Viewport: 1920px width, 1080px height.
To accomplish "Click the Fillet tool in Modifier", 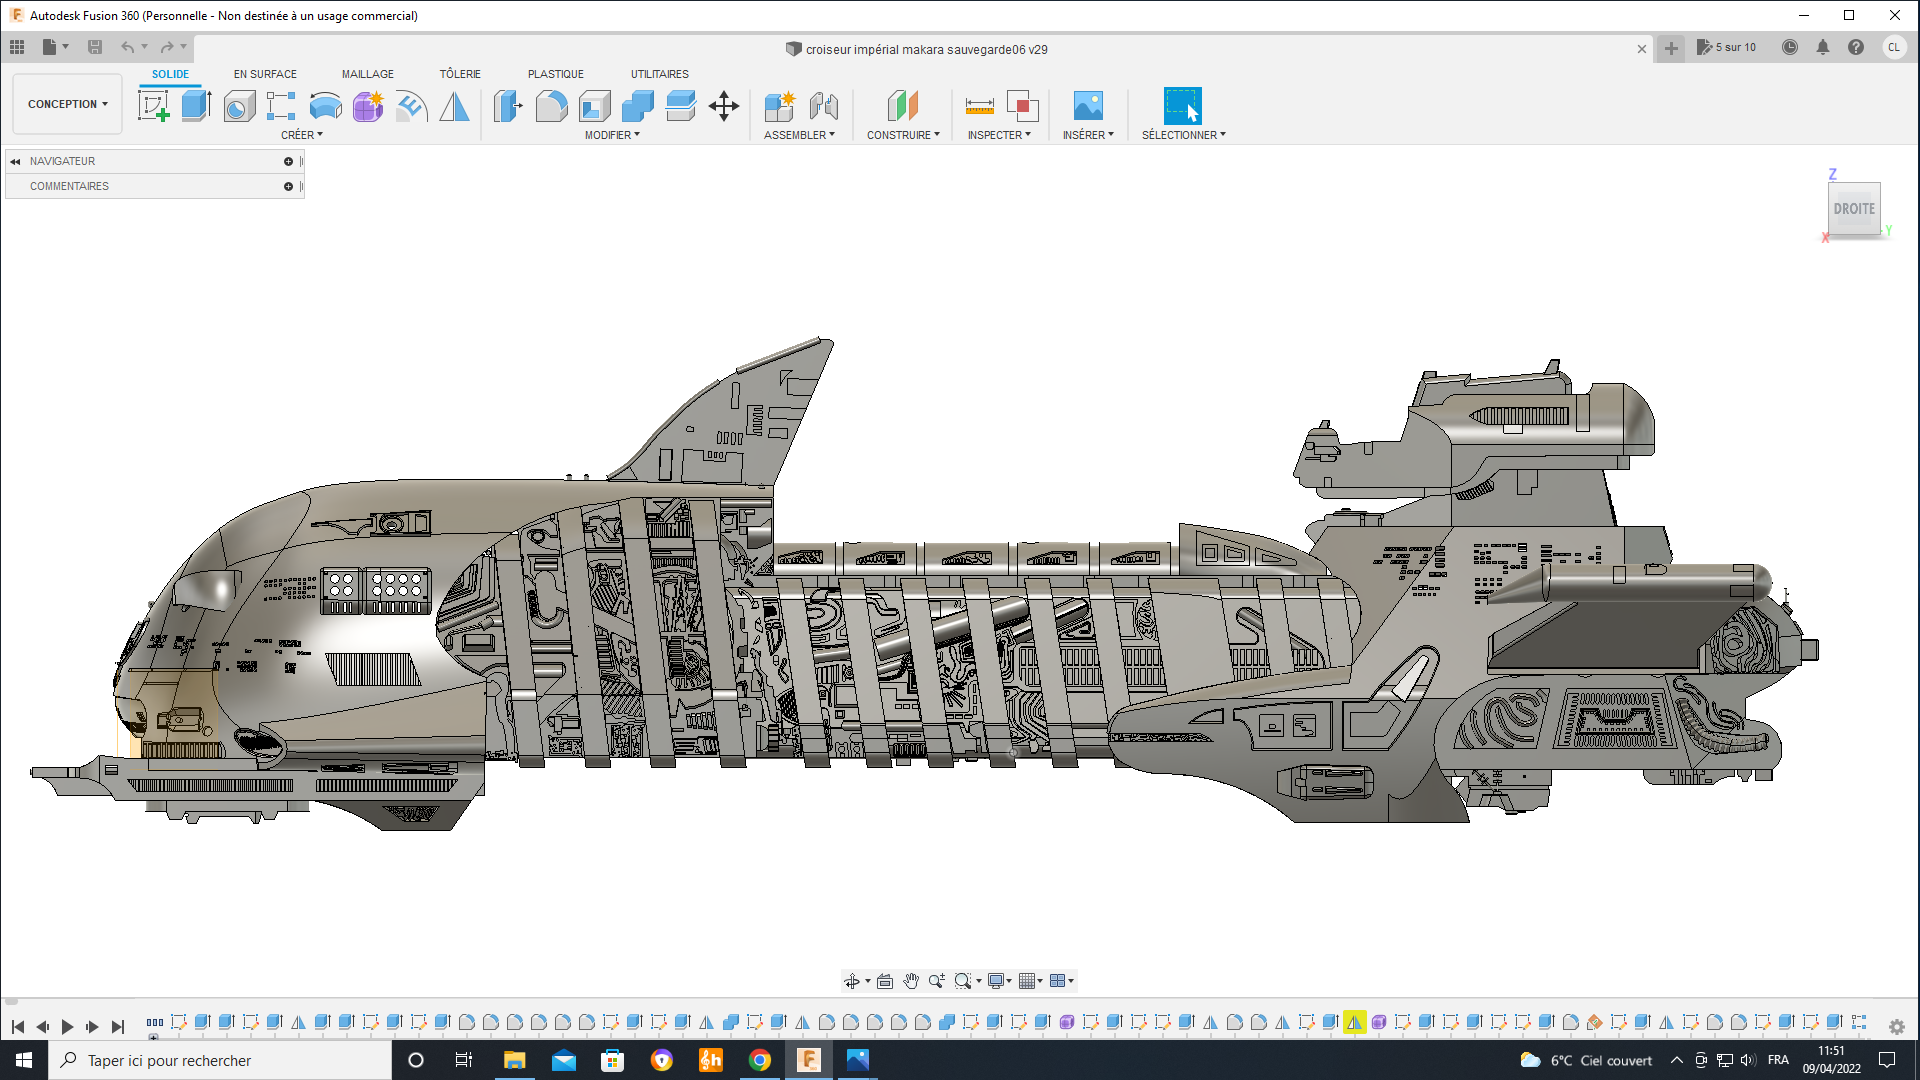I will (551, 106).
